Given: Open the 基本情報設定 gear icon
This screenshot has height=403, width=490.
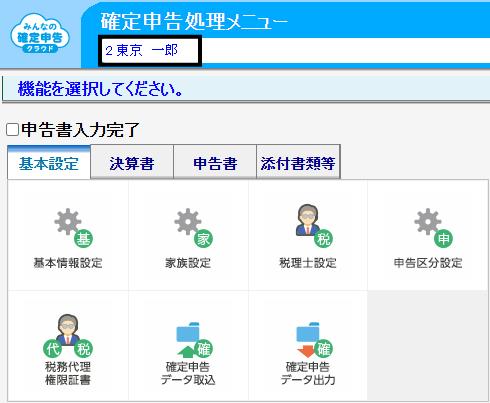Looking at the screenshot, I should pos(73,227).
